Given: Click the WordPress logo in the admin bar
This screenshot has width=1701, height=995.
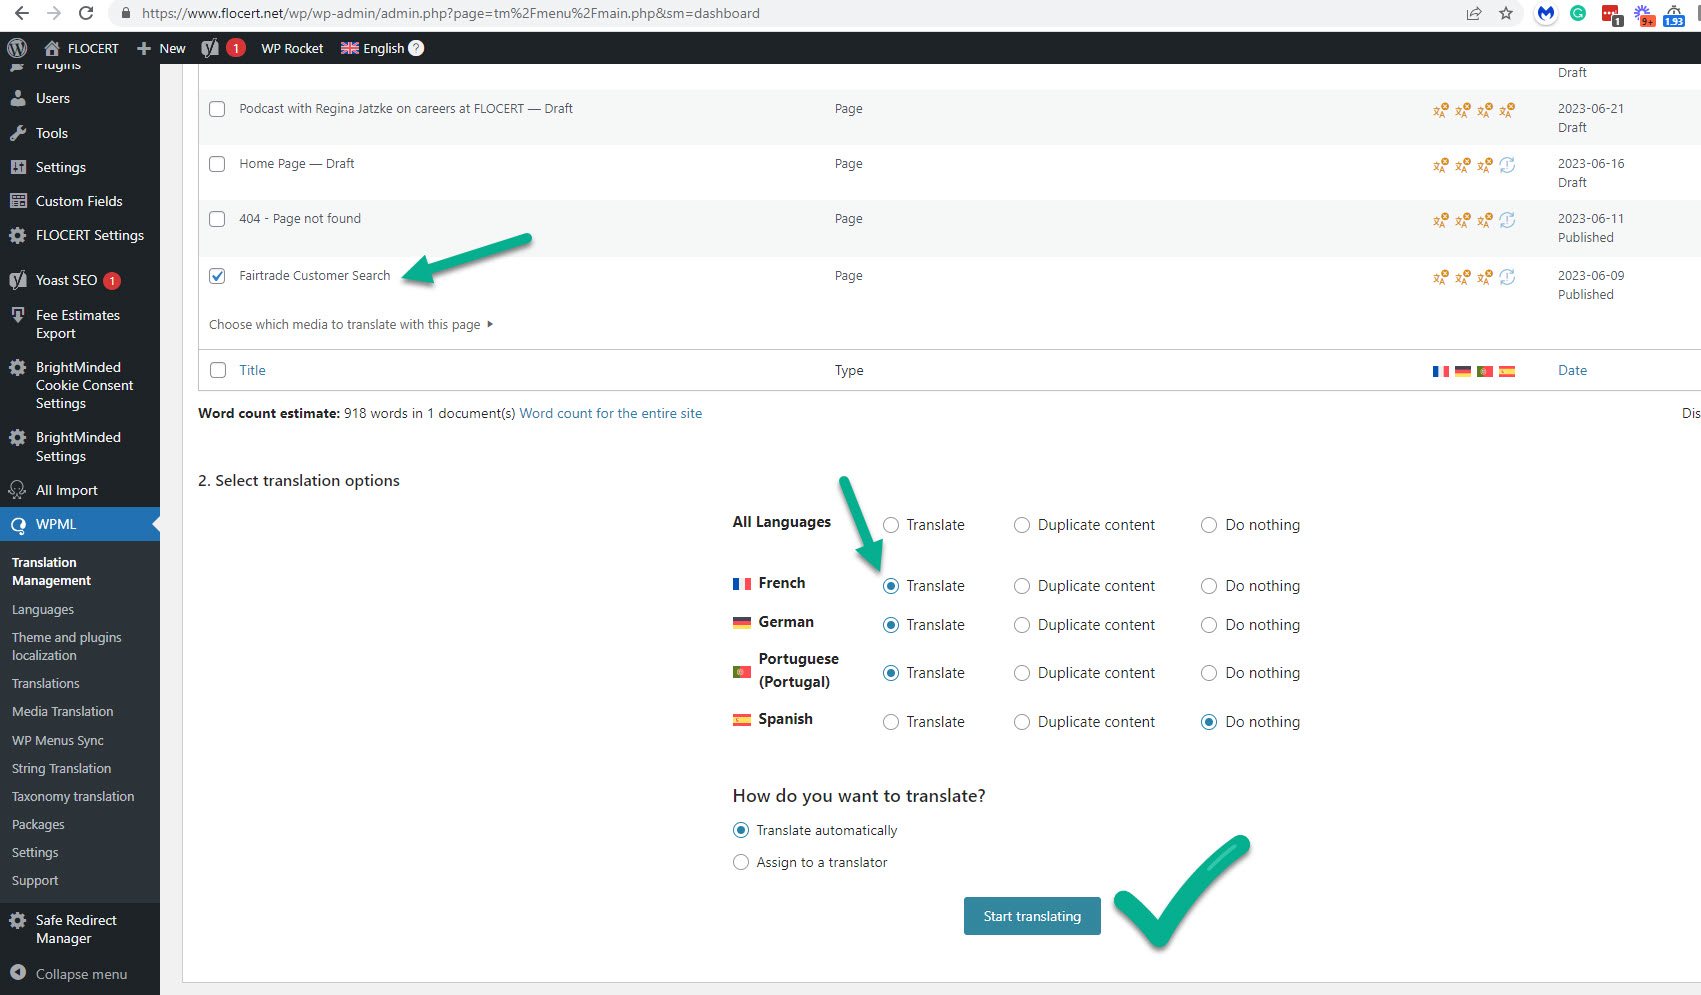Looking at the screenshot, I should [x=17, y=48].
